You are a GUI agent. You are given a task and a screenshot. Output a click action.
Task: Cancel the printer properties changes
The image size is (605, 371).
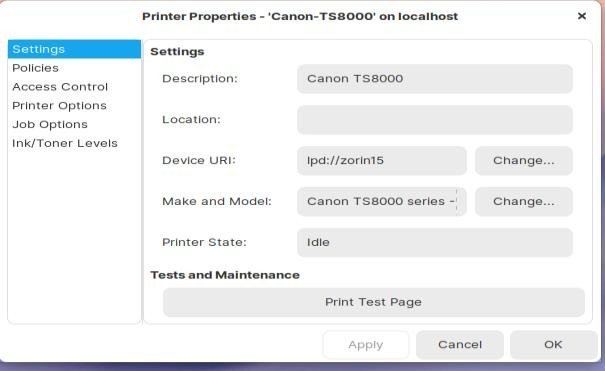click(460, 344)
